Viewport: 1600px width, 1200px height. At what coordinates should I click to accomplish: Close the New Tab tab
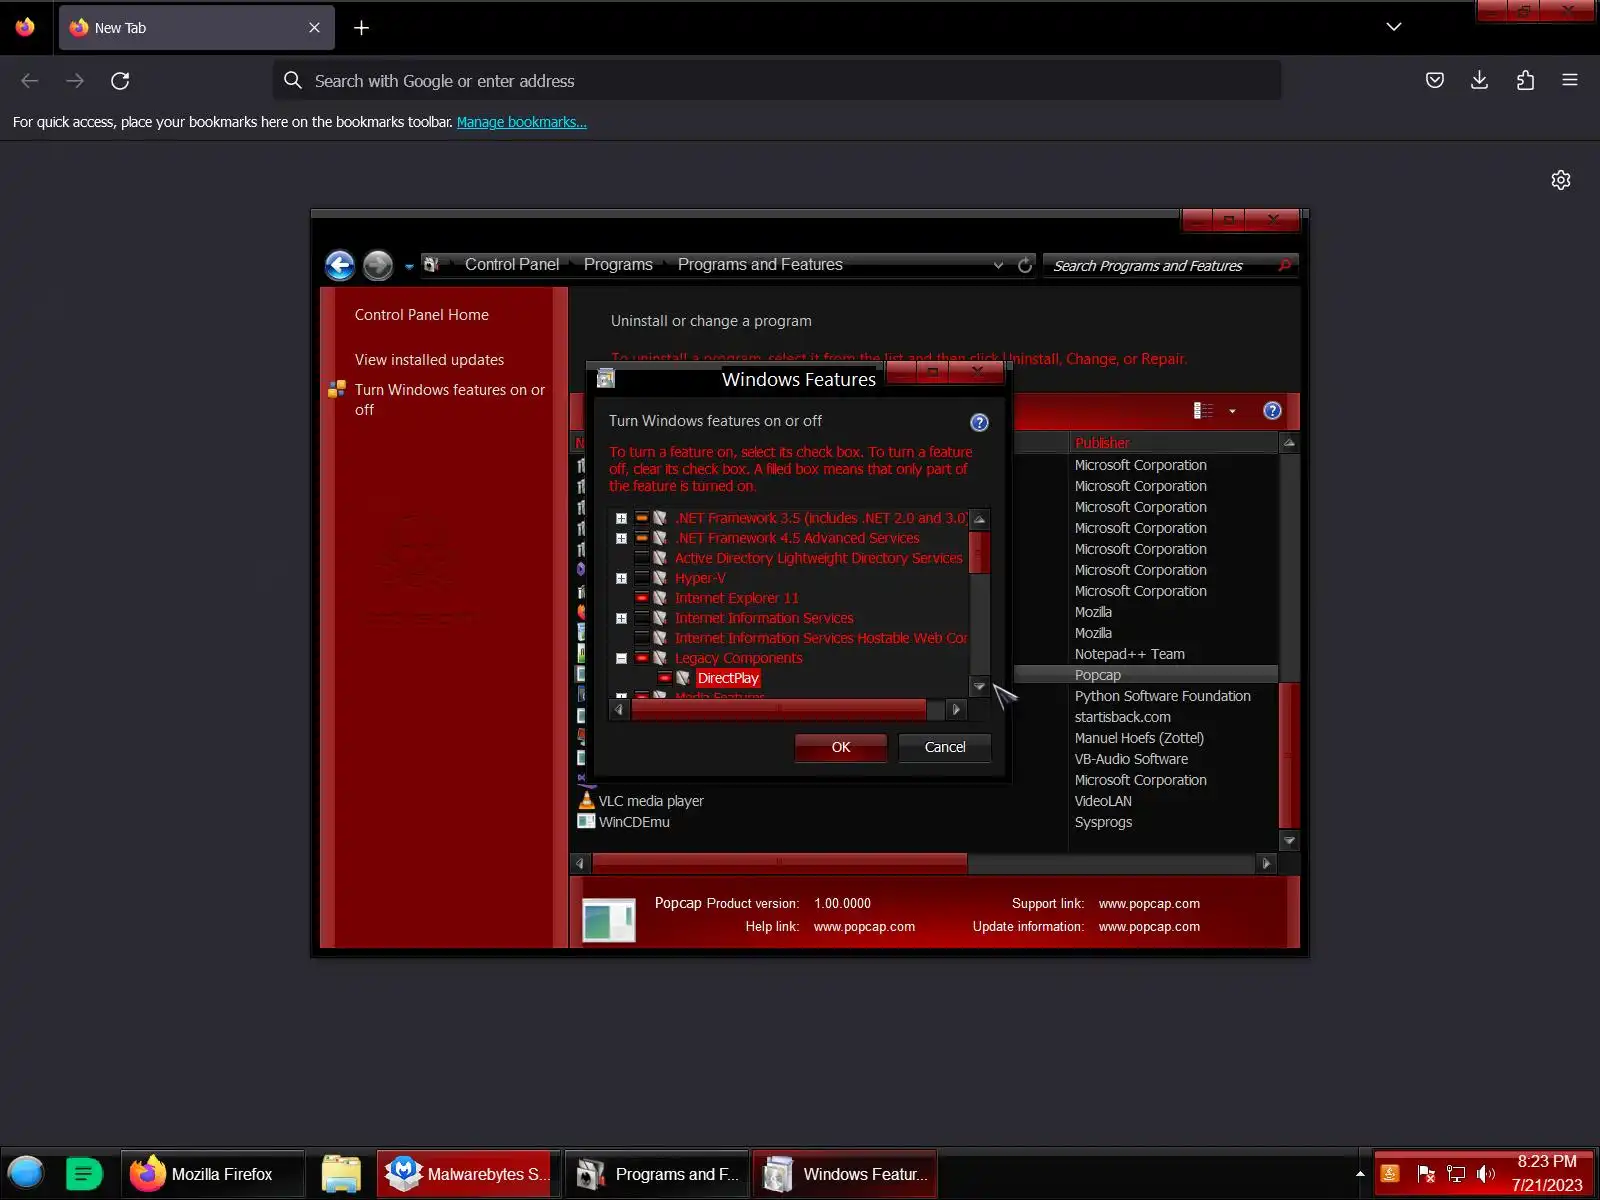click(315, 28)
